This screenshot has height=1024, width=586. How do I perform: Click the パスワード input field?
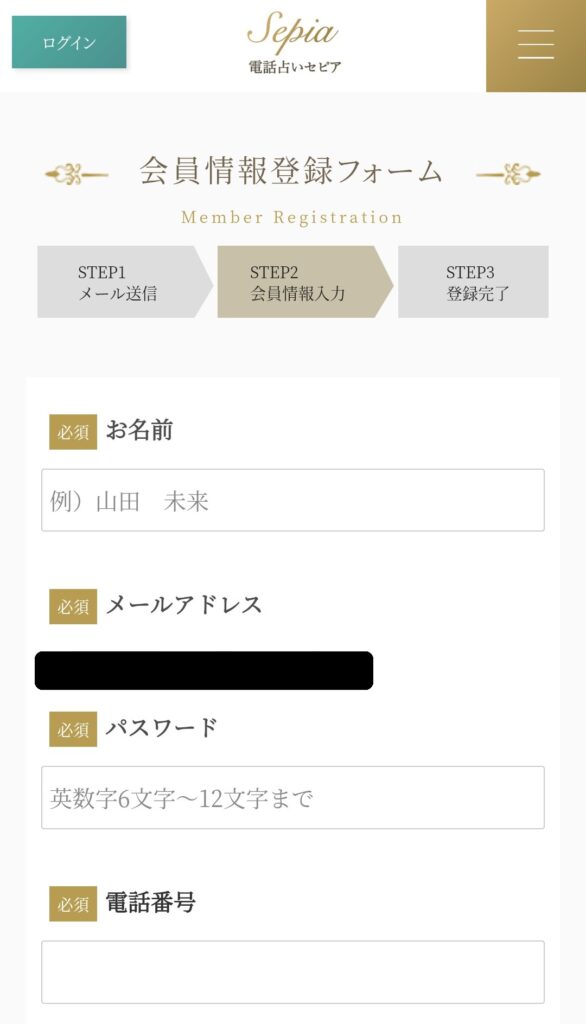(291, 797)
